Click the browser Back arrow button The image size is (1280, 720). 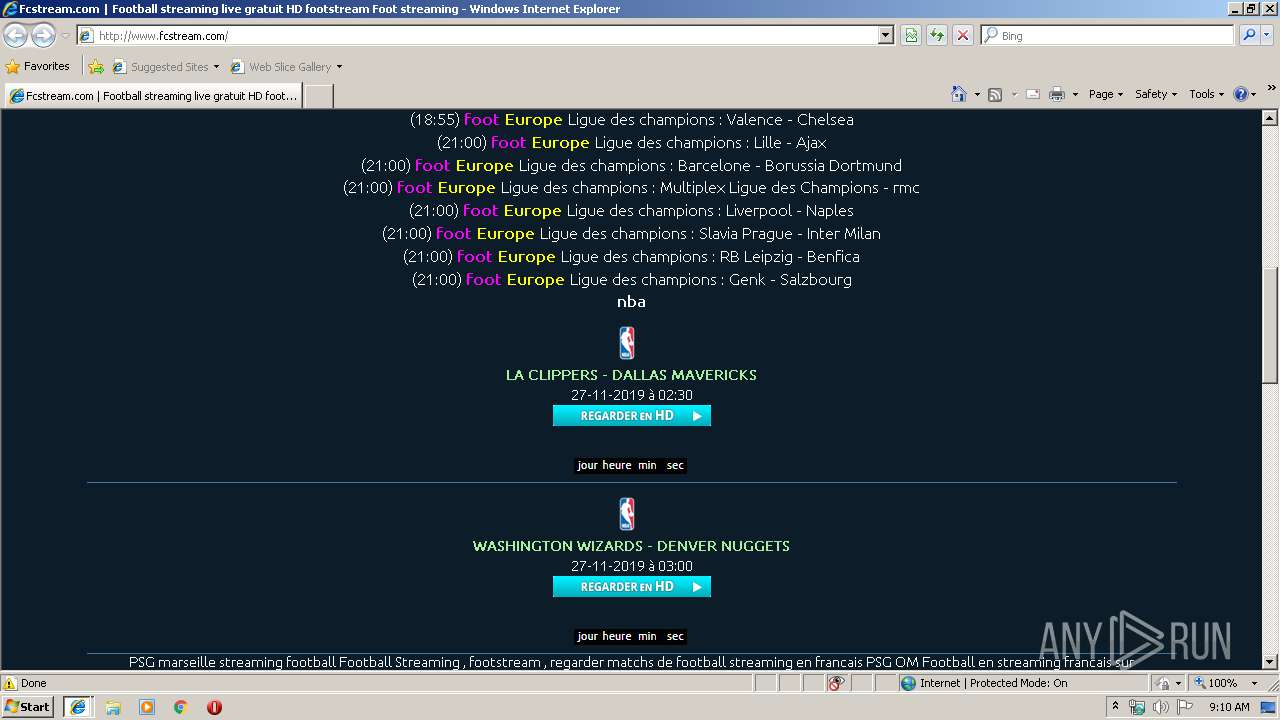16,36
